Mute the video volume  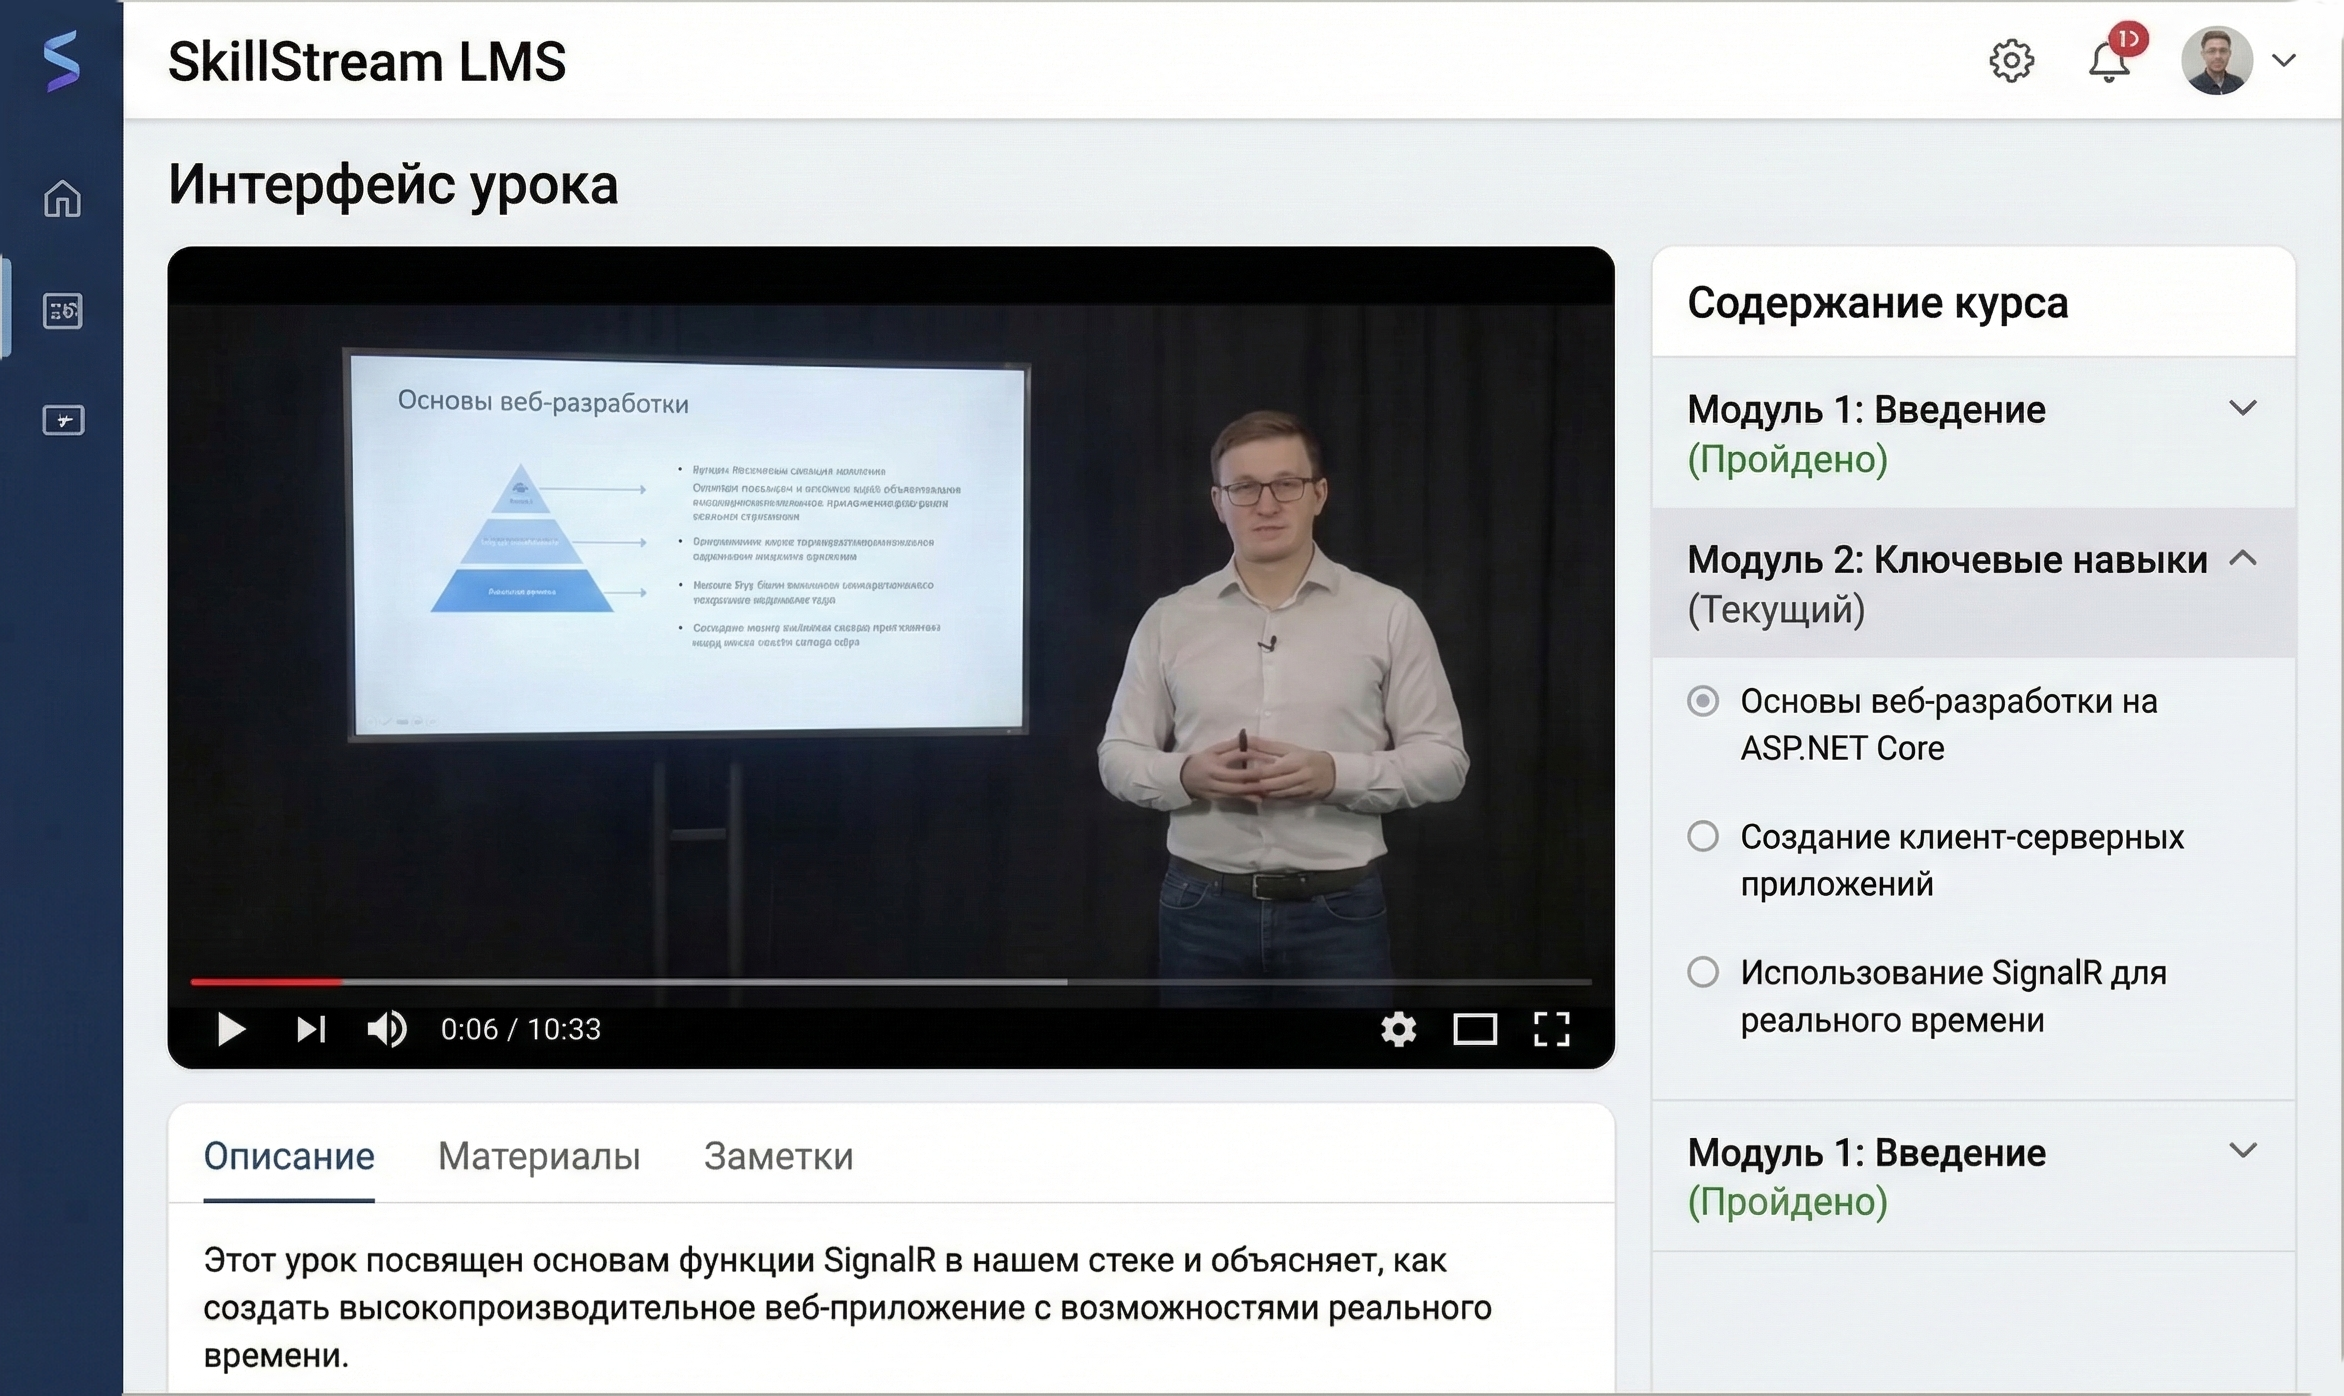click(387, 1029)
